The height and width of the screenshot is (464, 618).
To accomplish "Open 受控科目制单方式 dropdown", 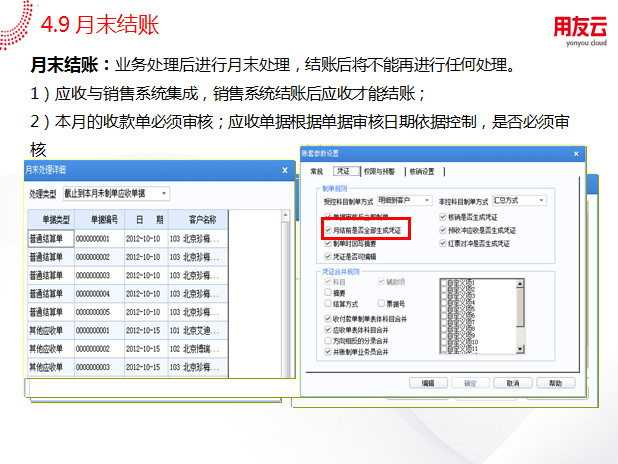I will click(426, 200).
